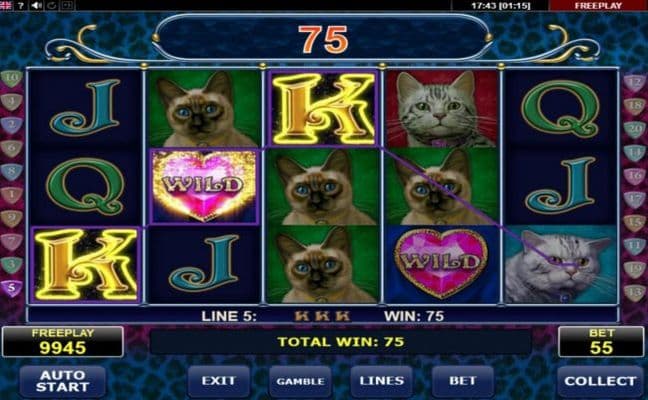Click the glowing Wild heart symbol
The height and width of the screenshot is (400, 648).
click(x=204, y=186)
